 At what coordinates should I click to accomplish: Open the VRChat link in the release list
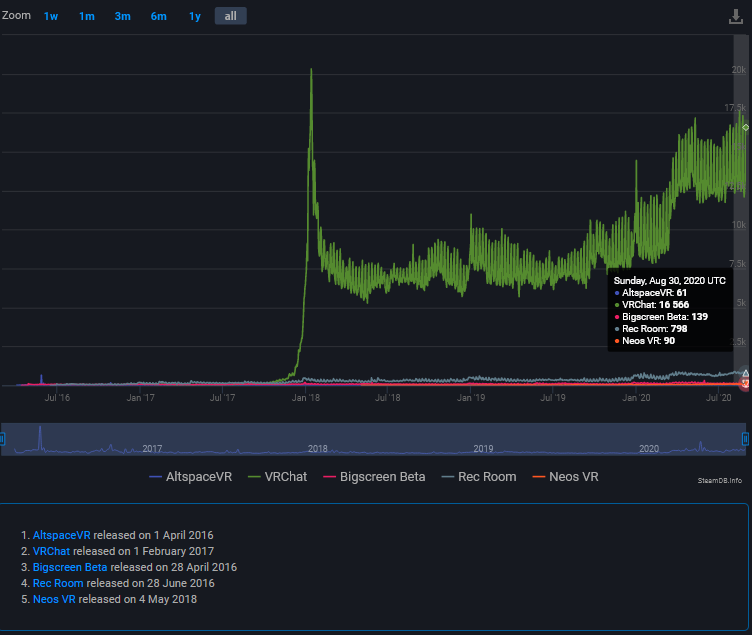click(x=51, y=551)
